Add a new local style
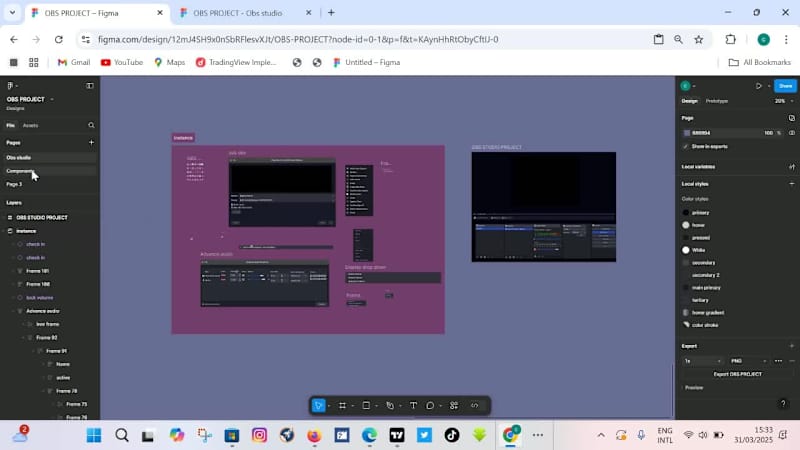 click(x=791, y=184)
